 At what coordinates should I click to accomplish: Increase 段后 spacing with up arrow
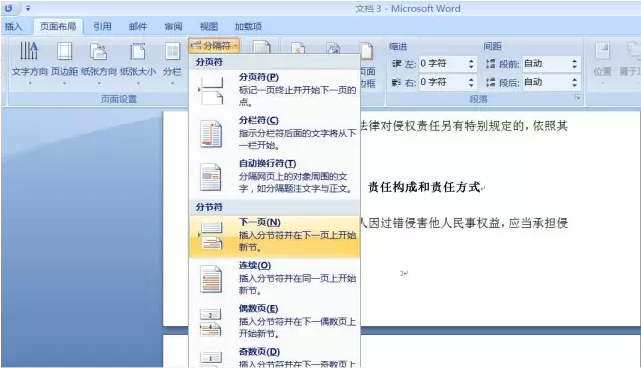[574, 80]
